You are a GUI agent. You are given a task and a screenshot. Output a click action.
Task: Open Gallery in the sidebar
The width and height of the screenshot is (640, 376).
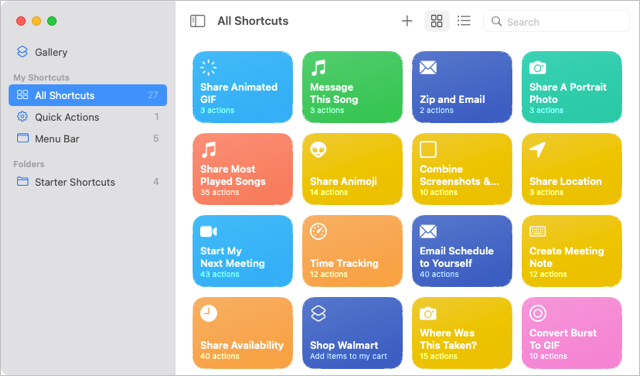[x=87, y=52]
